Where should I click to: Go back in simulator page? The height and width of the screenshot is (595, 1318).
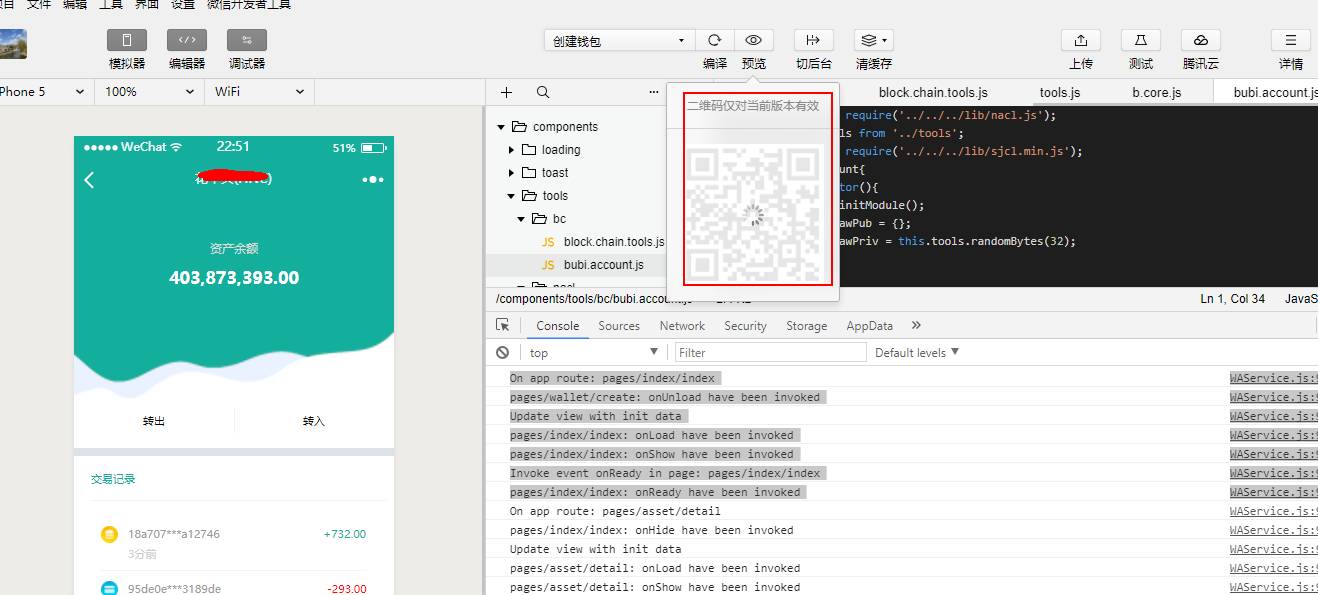tap(89, 180)
